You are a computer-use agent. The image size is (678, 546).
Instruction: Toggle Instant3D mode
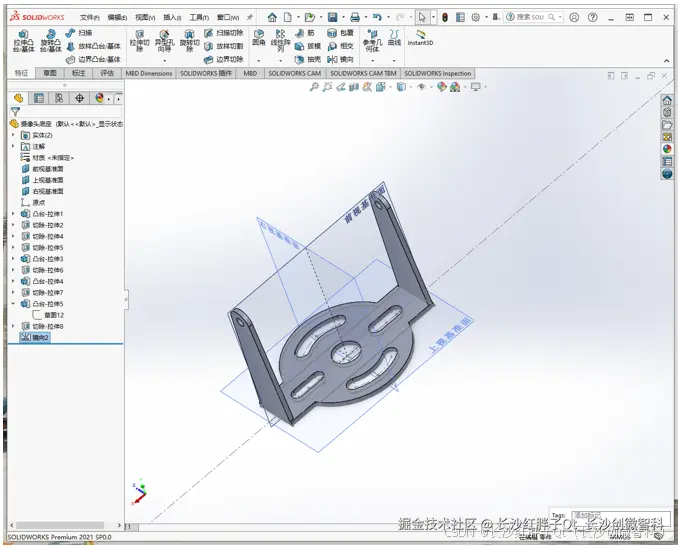click(420, 38)
